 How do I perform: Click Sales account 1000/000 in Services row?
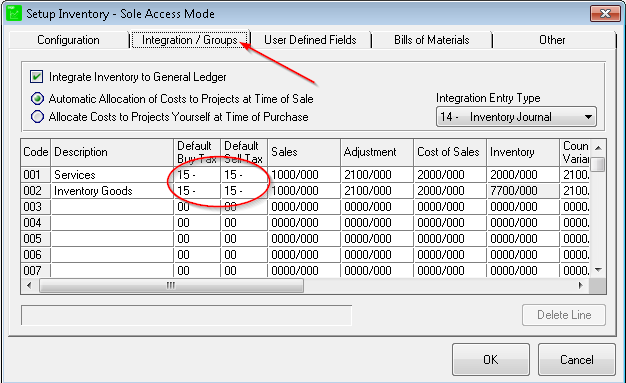304,175
